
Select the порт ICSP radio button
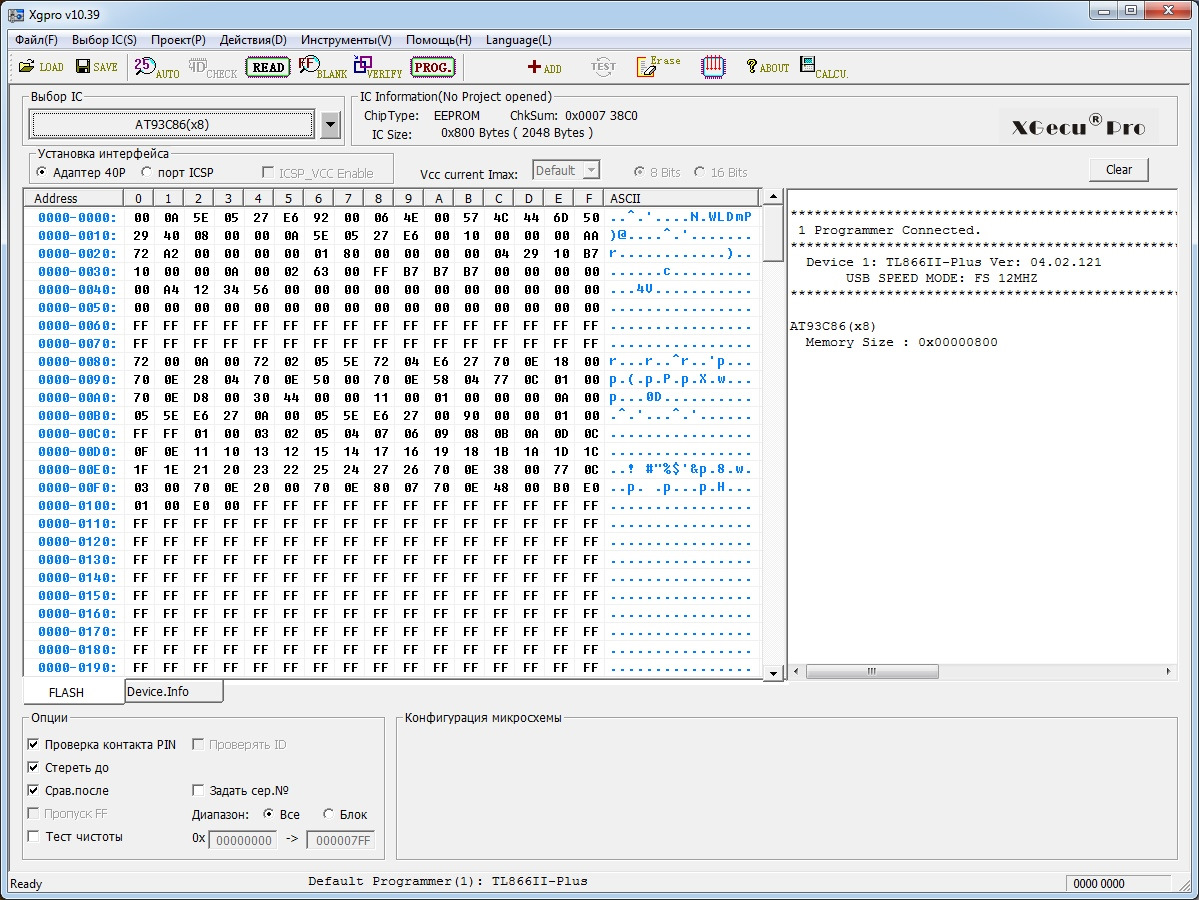click(147, 173)
